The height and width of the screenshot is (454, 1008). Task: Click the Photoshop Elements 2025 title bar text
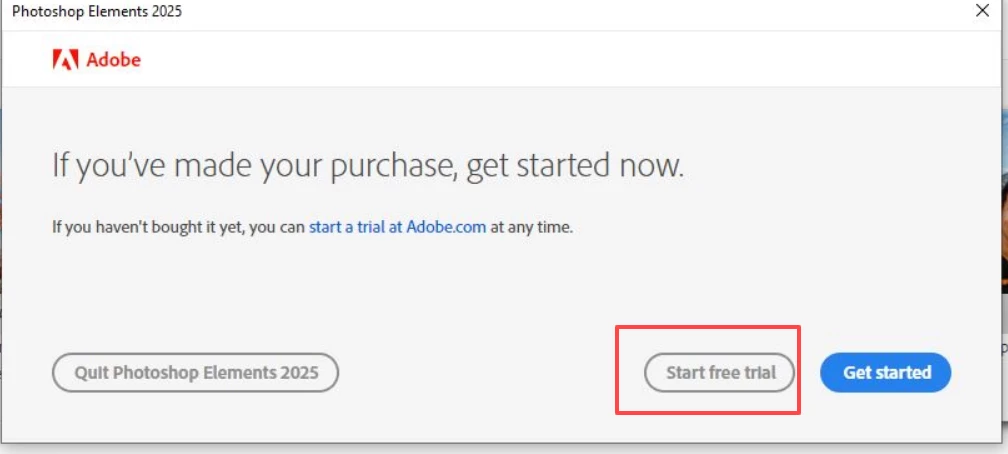click(97, 11)
